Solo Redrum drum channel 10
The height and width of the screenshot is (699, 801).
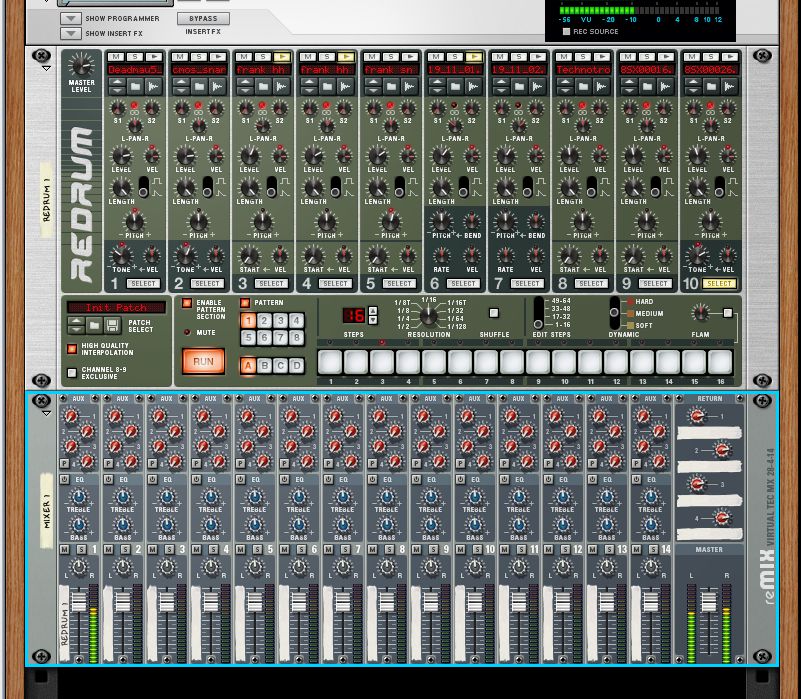(711, 57)
